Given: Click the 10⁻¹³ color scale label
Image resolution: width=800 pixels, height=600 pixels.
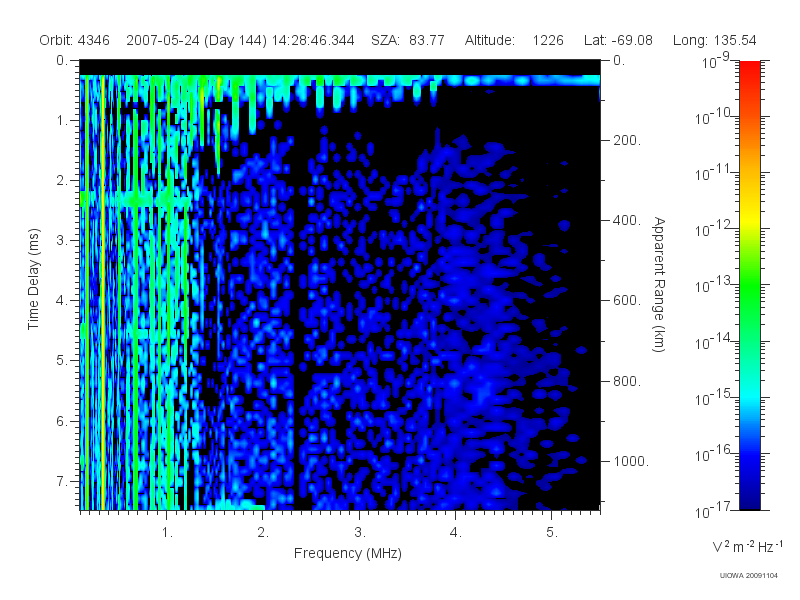Looking at the screenshot, I should [x=713, y=285].
